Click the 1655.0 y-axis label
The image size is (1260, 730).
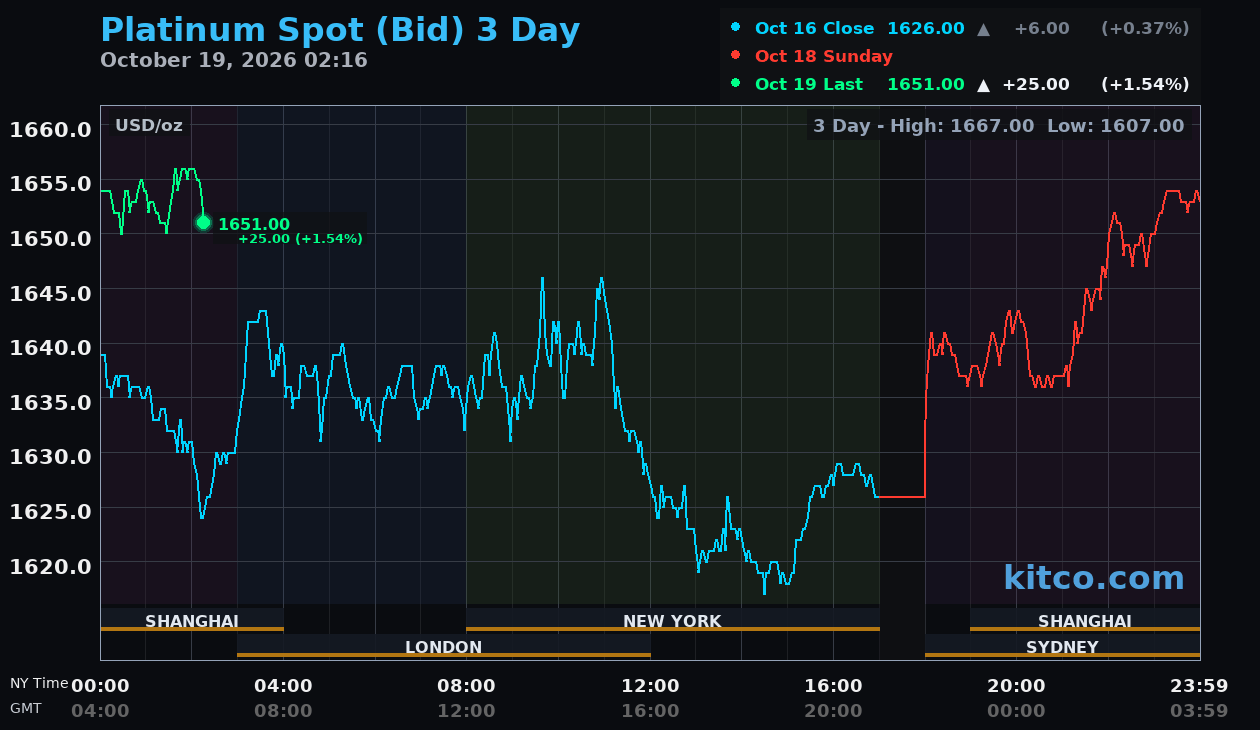point(50,184)
